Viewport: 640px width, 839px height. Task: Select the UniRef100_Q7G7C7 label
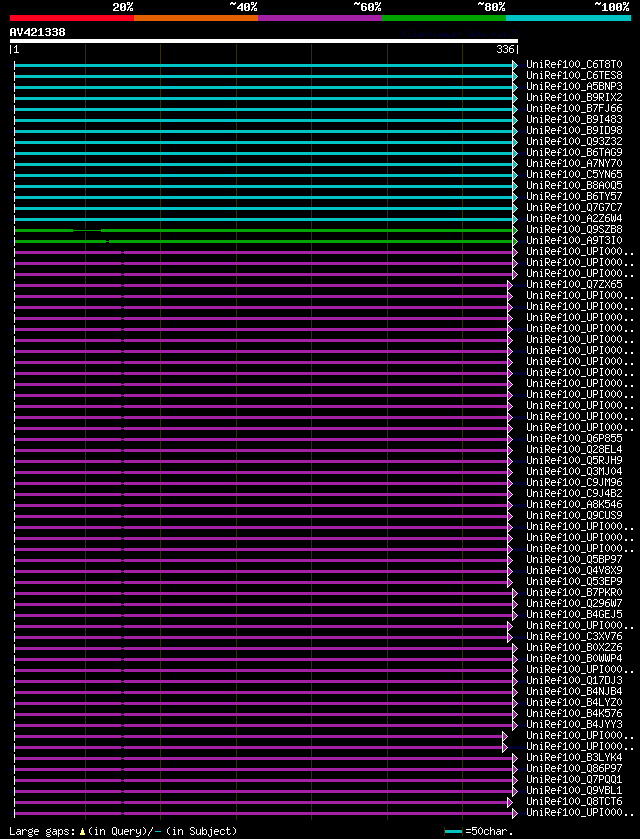(574, 208)
